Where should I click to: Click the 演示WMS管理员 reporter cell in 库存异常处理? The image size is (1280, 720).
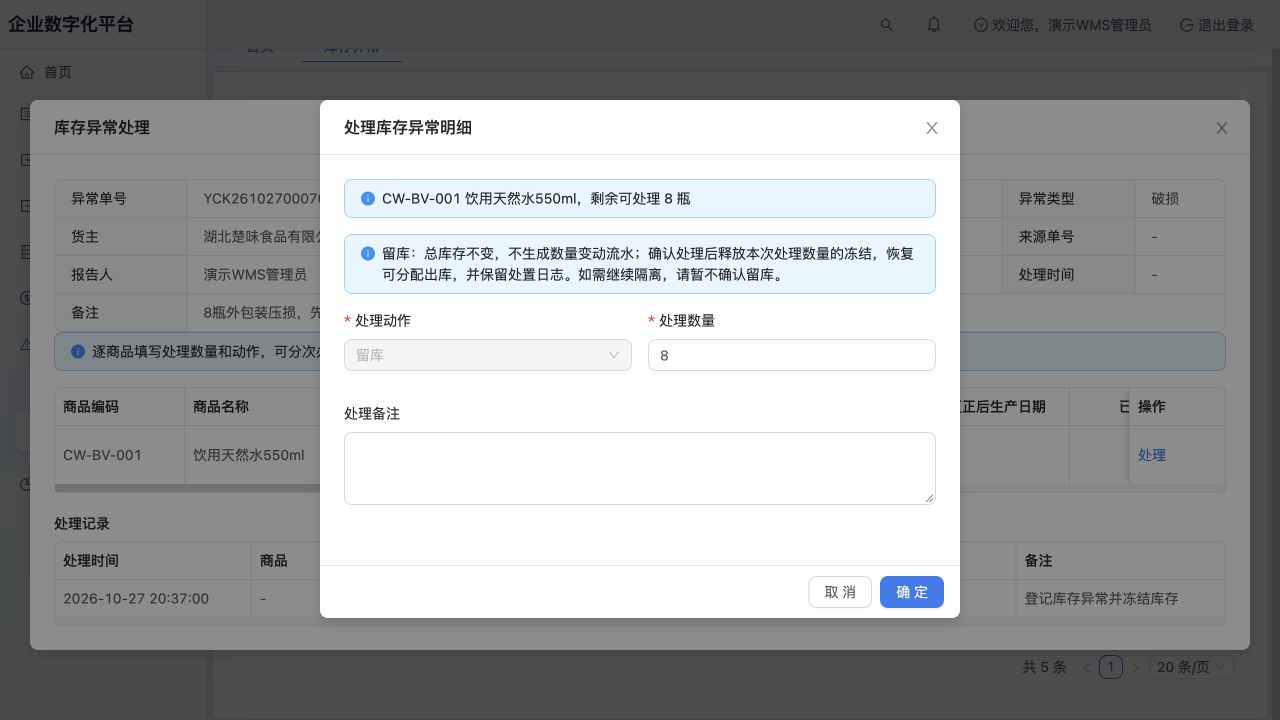point(255,275)
